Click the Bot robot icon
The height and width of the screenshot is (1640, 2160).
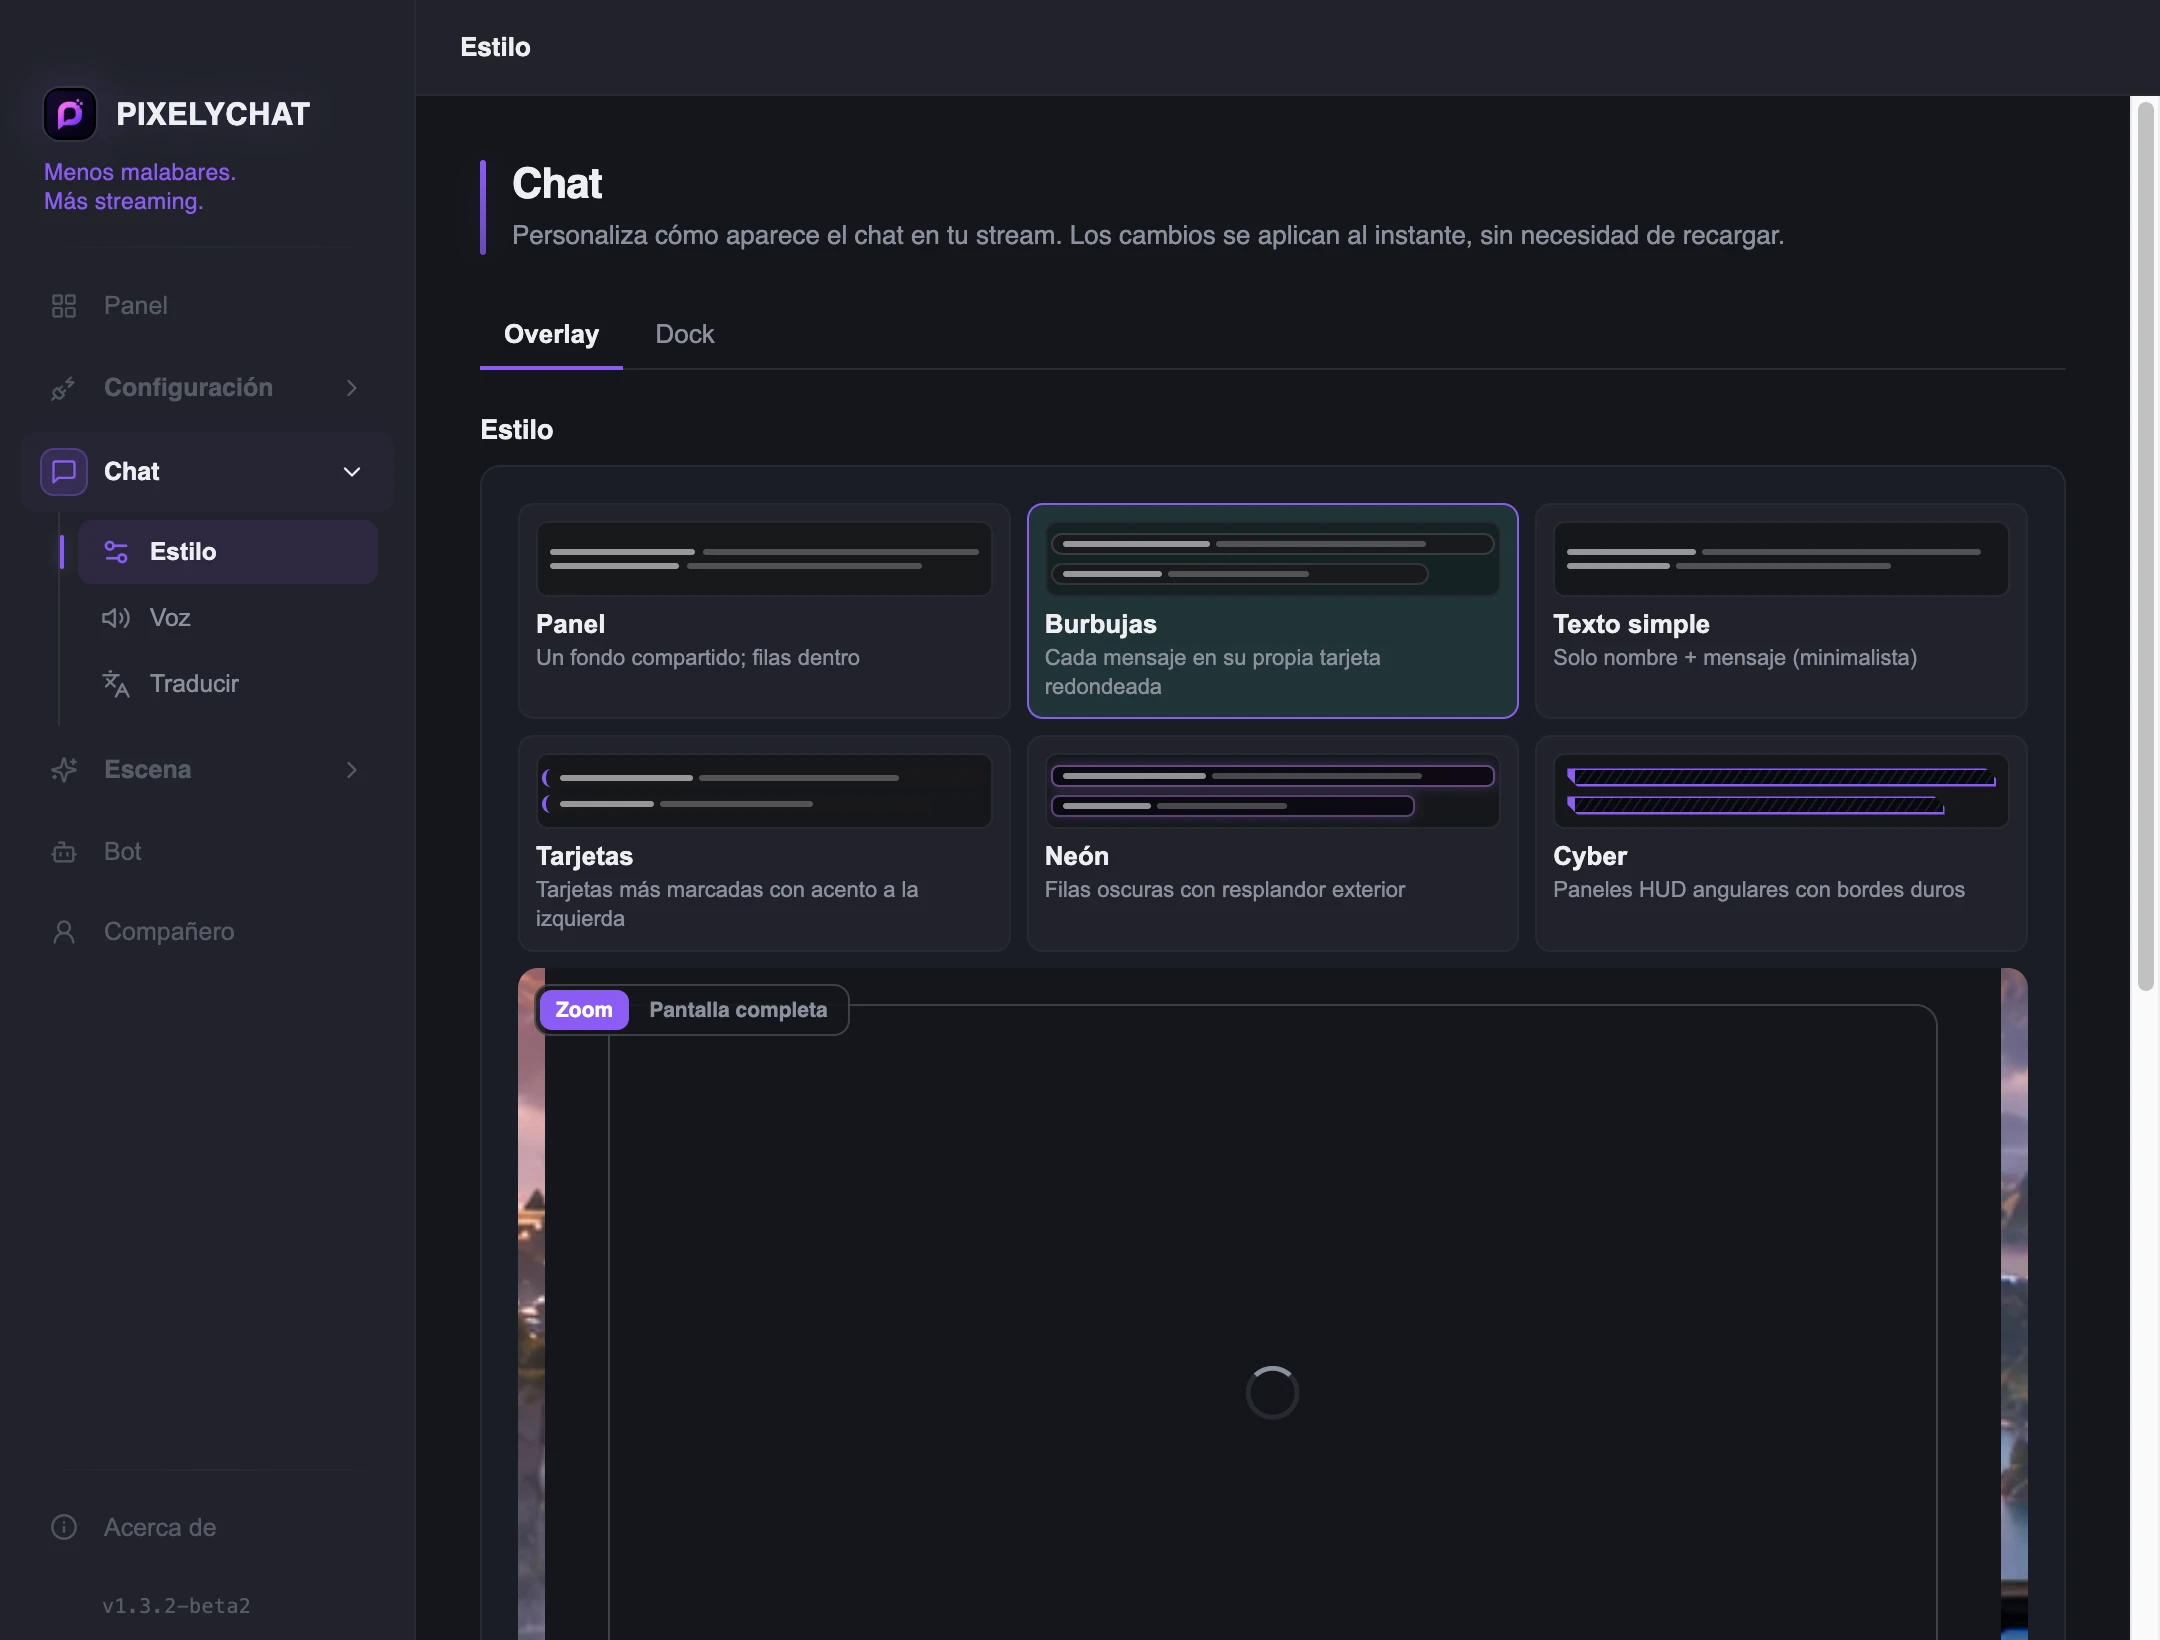[x=64, y=852]
